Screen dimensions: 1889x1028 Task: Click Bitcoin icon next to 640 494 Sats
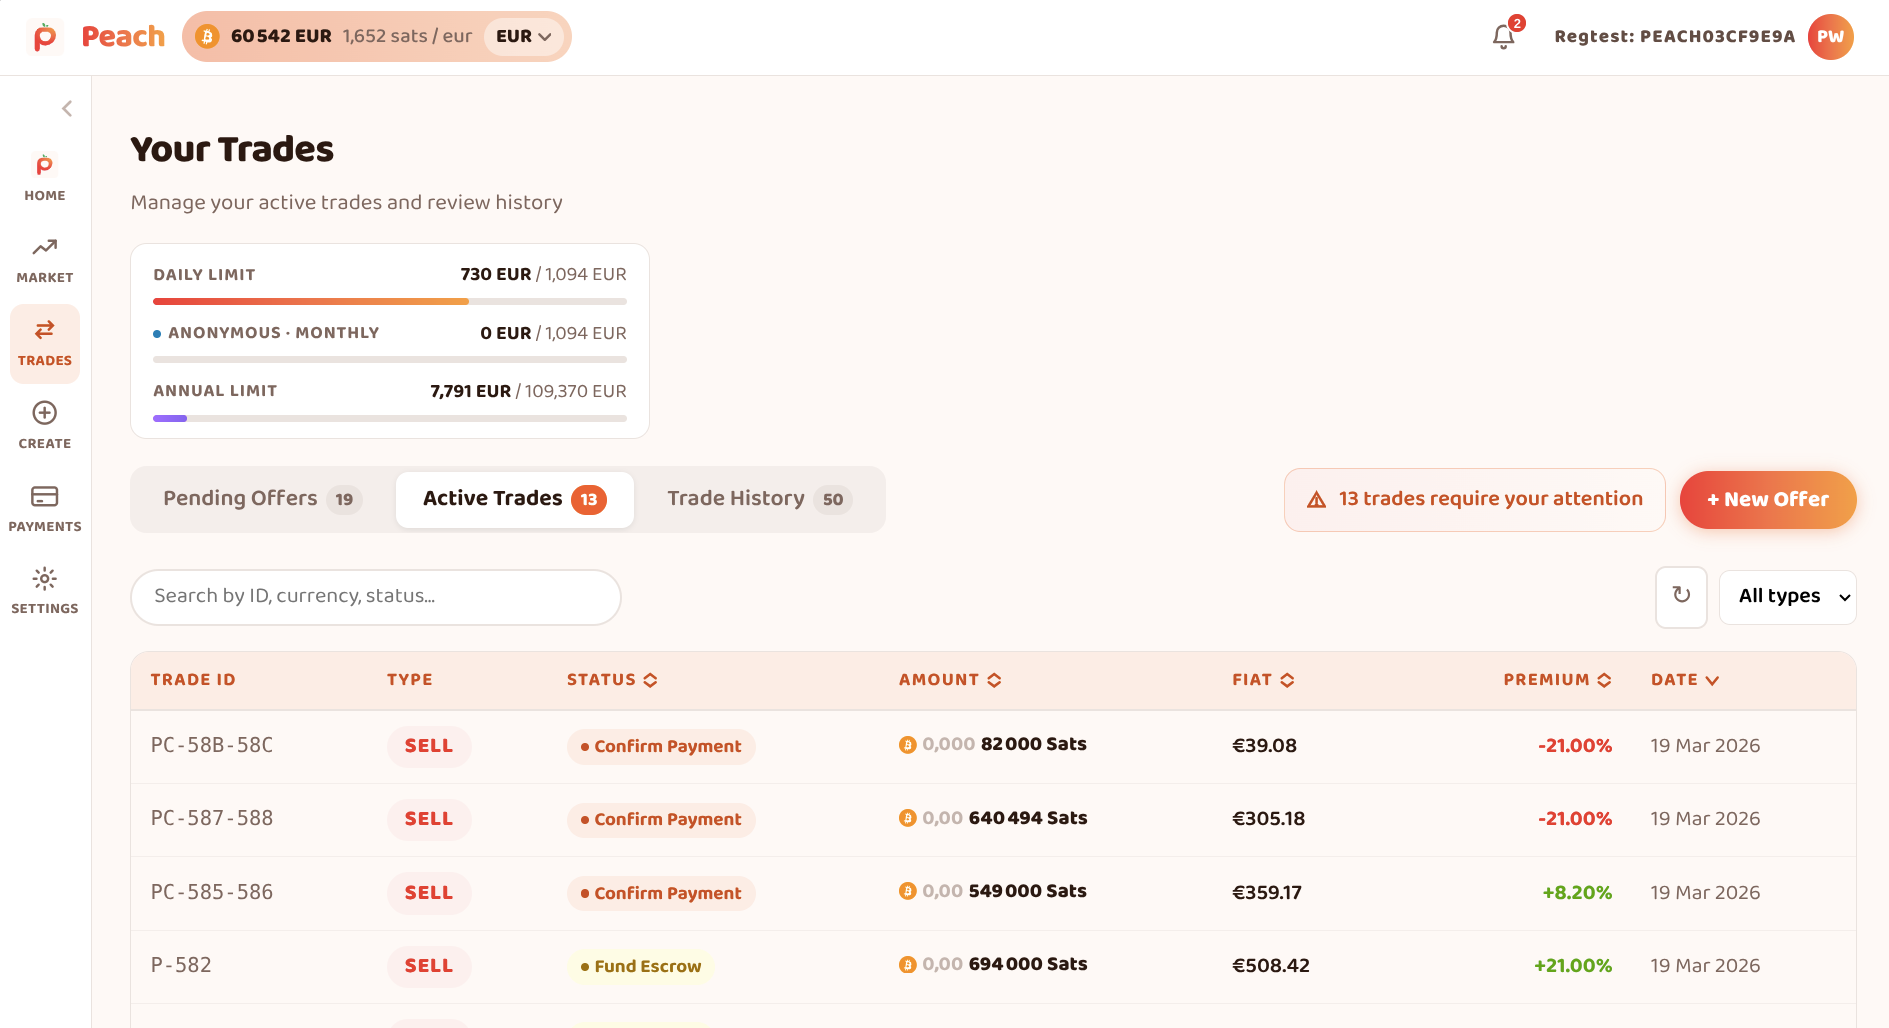click(908, 818)
